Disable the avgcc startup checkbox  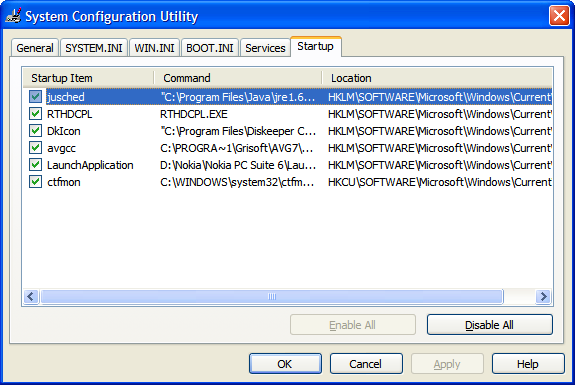(36, 148)
